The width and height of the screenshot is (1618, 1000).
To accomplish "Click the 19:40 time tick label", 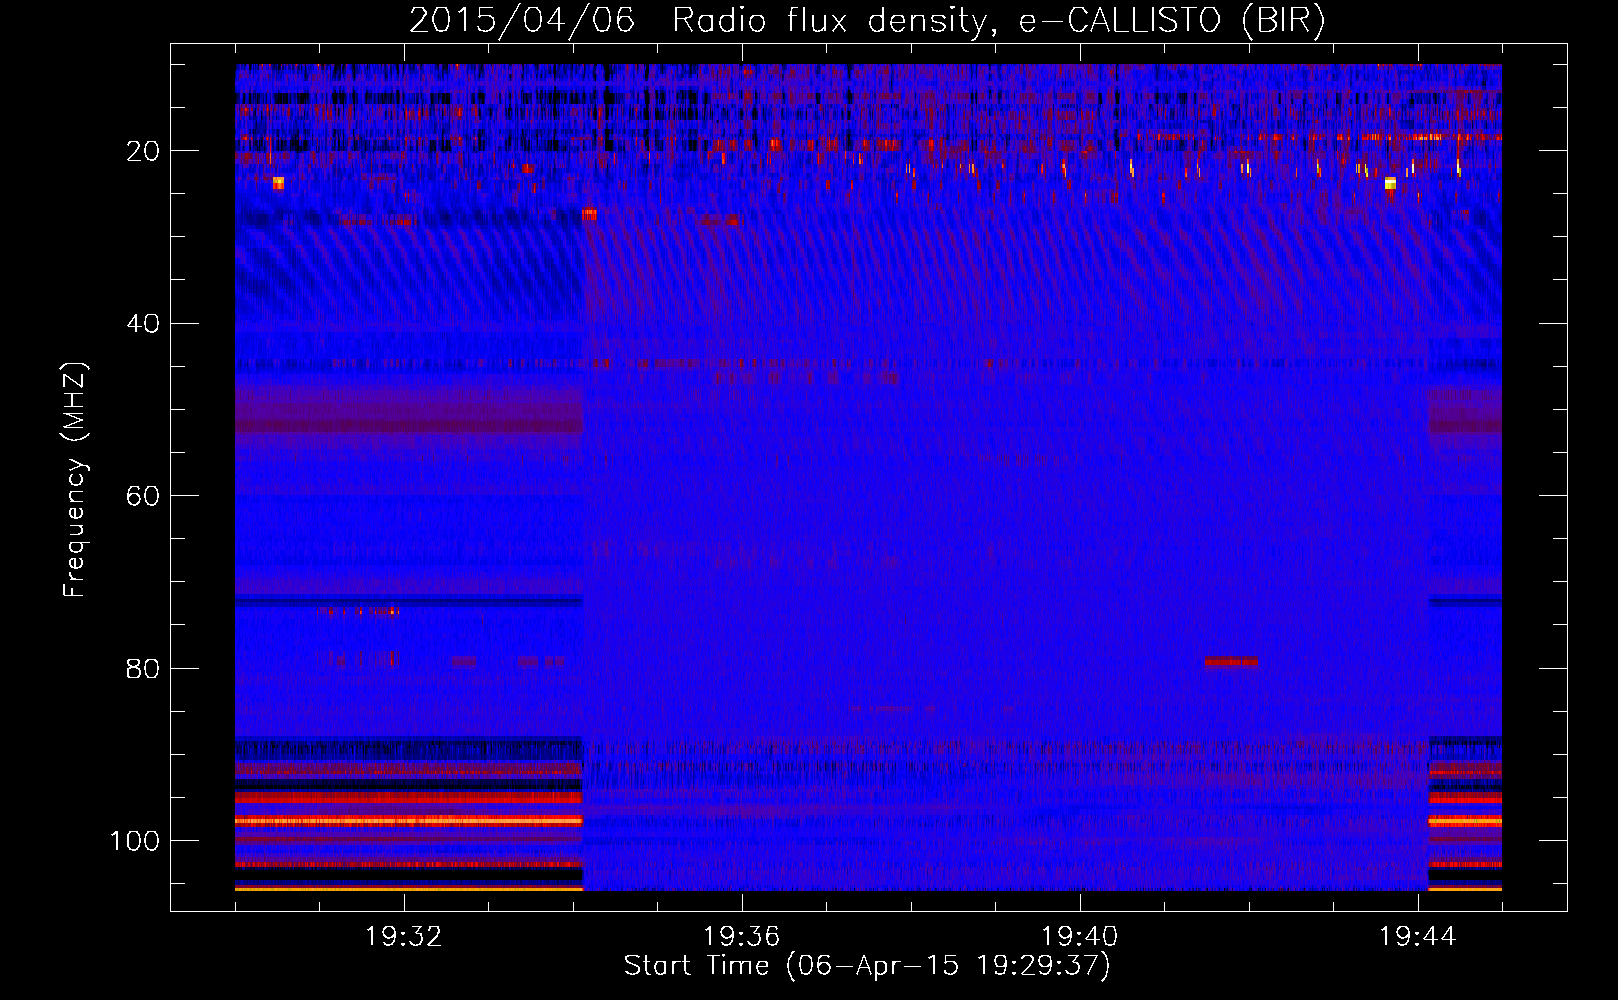I will point(1080,937).
